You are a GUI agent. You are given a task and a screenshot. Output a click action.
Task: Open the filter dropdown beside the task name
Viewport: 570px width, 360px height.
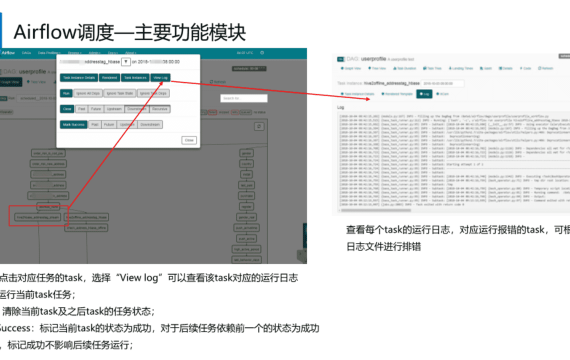pos(126,62)
